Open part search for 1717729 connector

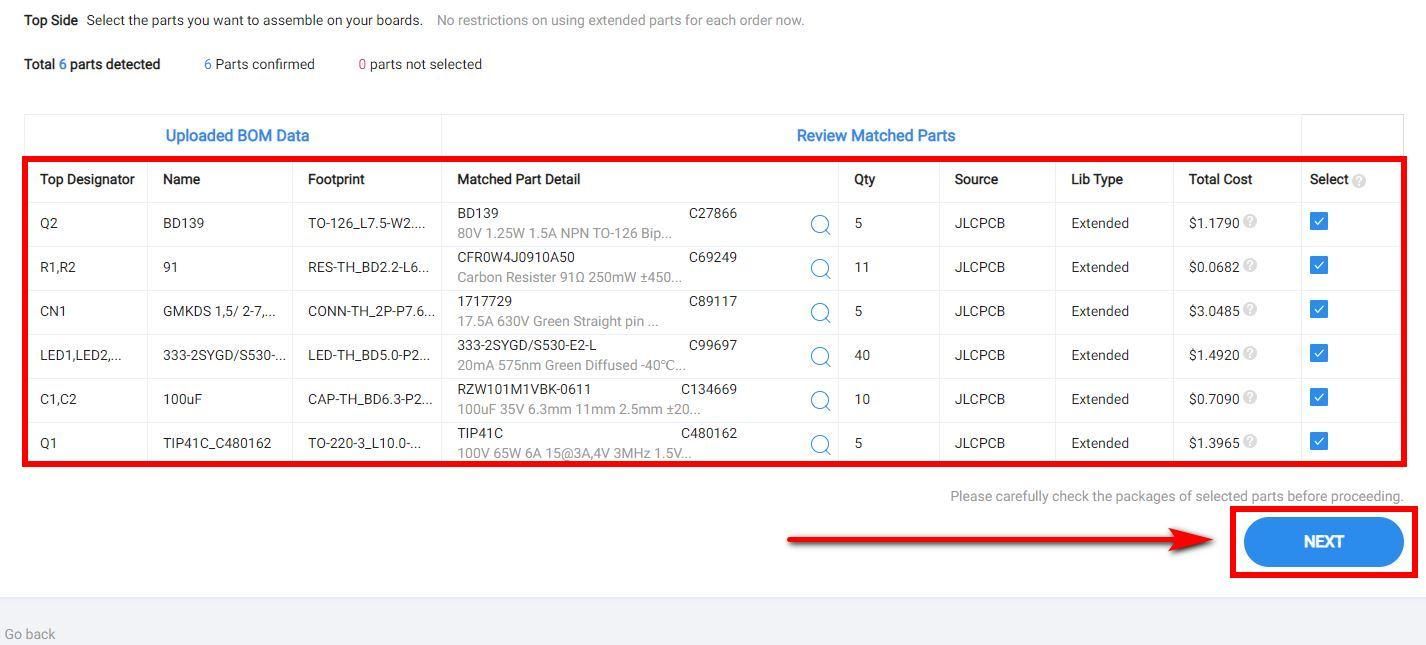tap(820, 313)
